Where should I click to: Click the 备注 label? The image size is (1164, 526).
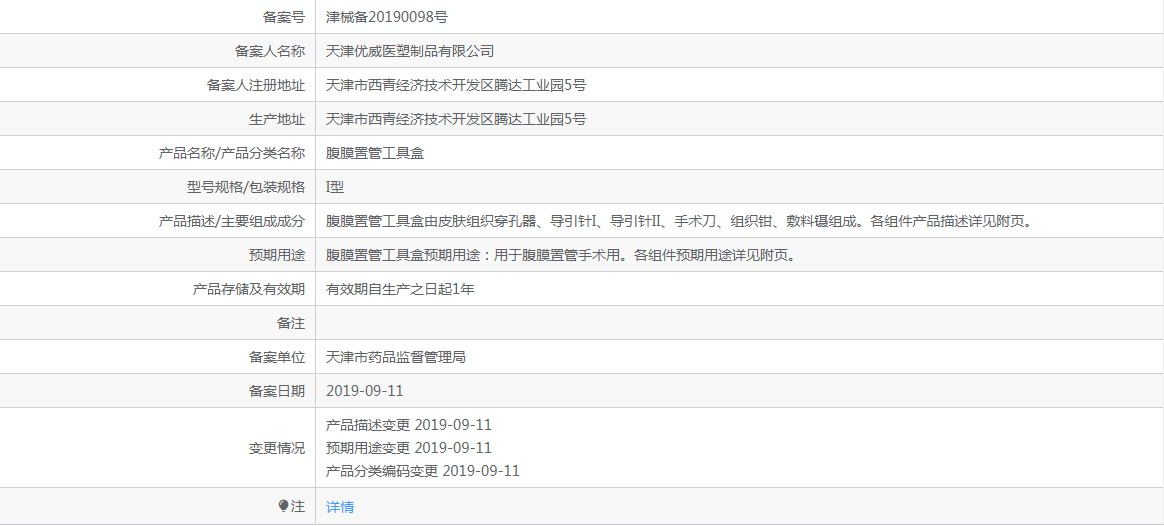tap(290, 323)
